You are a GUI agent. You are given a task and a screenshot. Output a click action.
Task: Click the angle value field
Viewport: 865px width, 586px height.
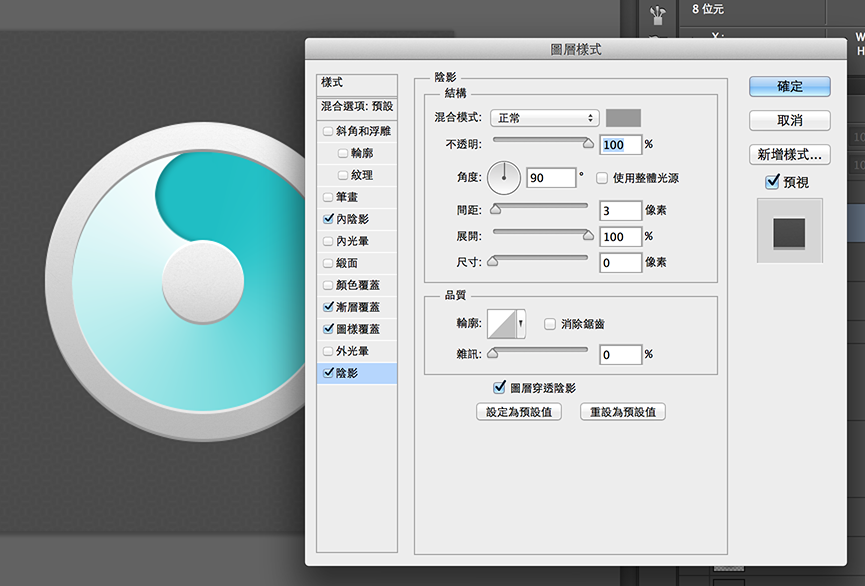point(551,178)
